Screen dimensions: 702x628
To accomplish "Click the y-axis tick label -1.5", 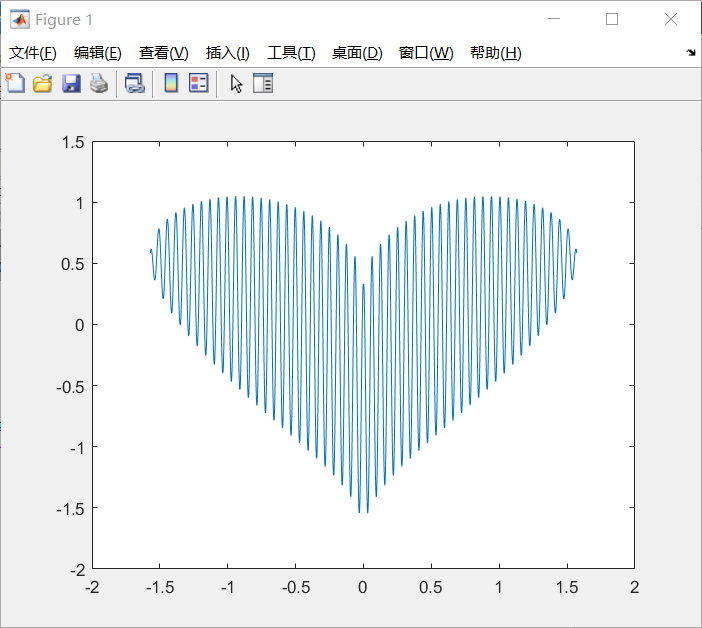I will pos(70,509).
